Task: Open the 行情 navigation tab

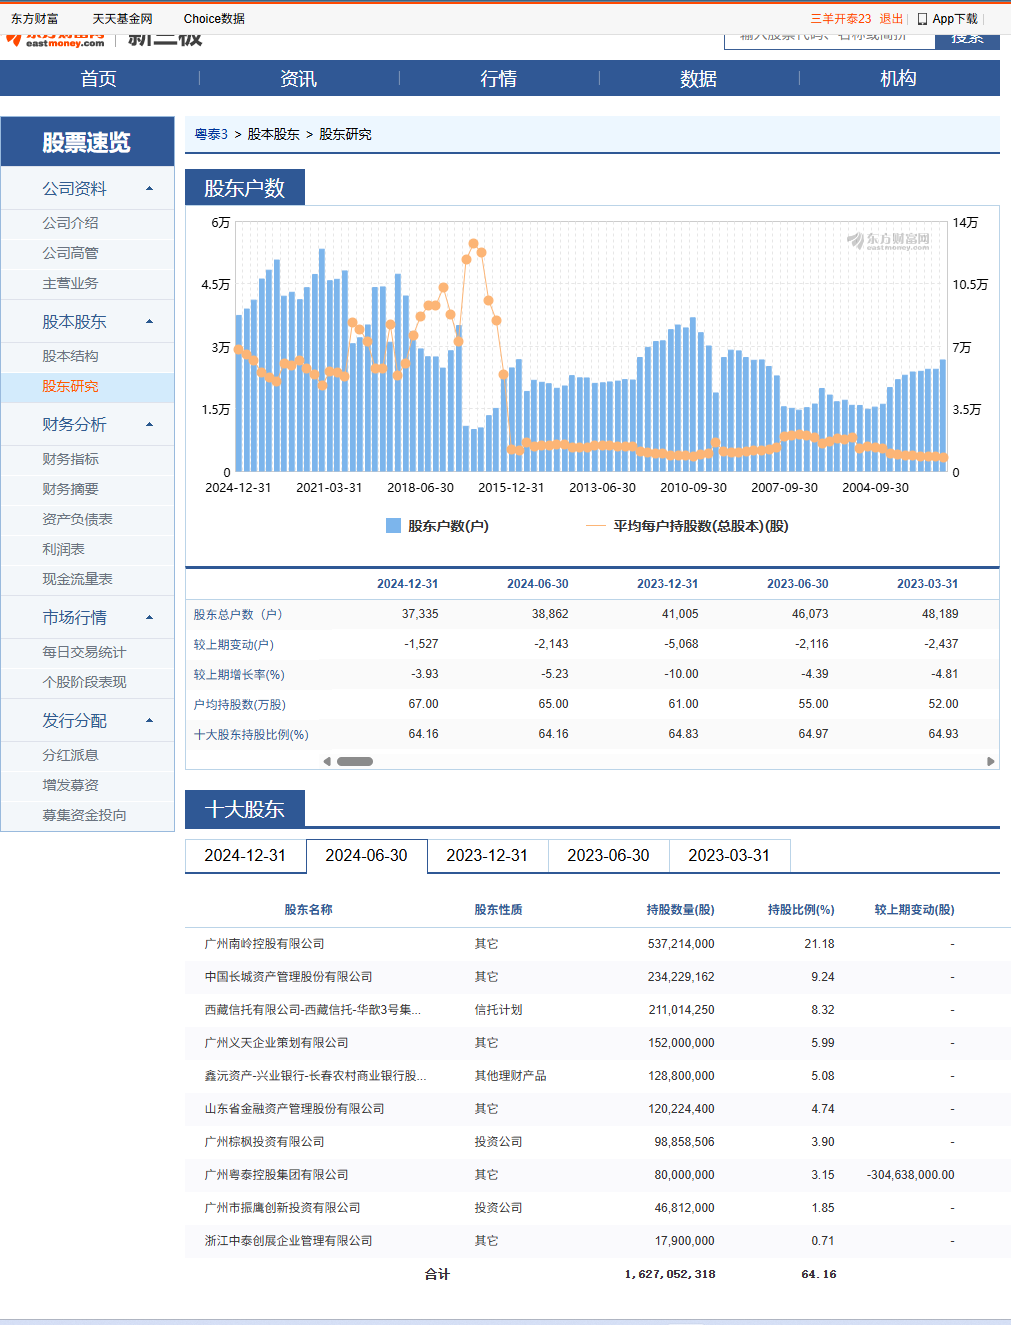Action: 499,79
